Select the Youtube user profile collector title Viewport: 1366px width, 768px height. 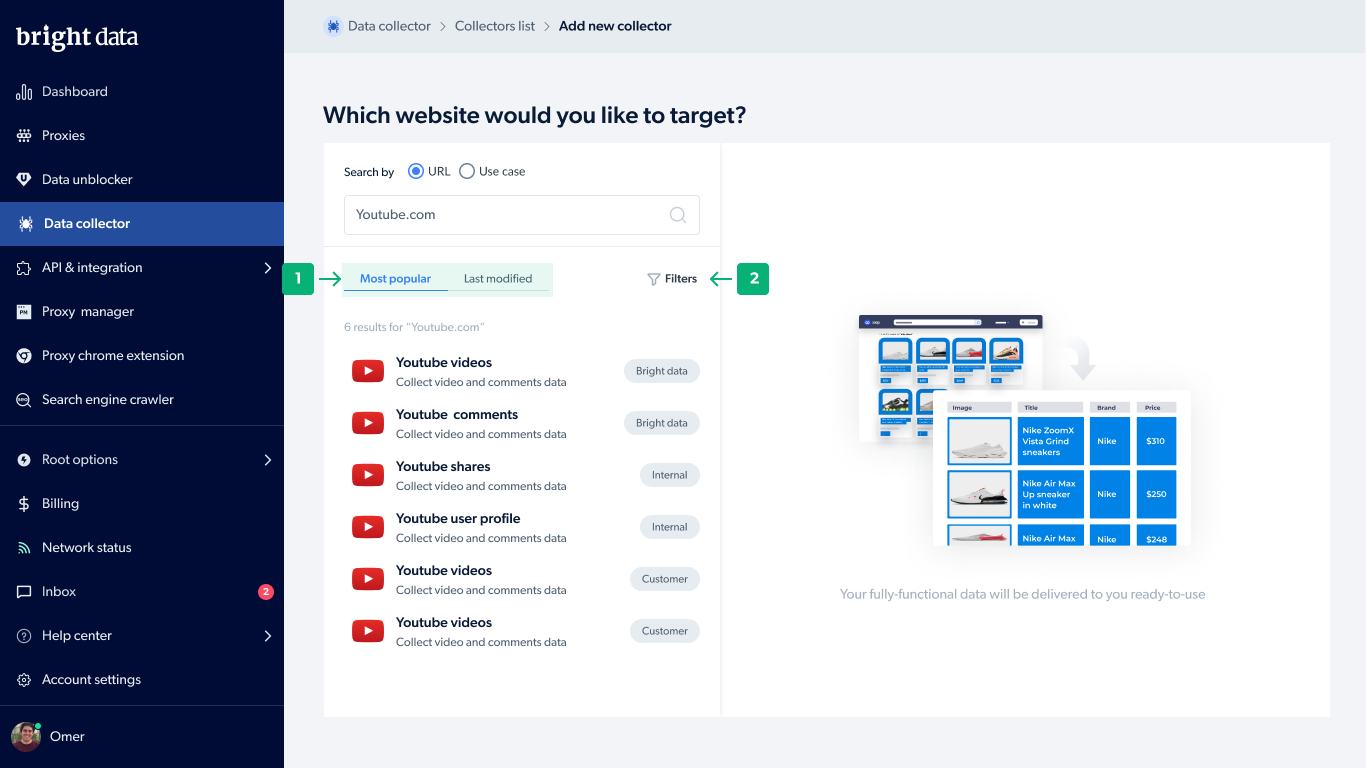coord(458,518)
